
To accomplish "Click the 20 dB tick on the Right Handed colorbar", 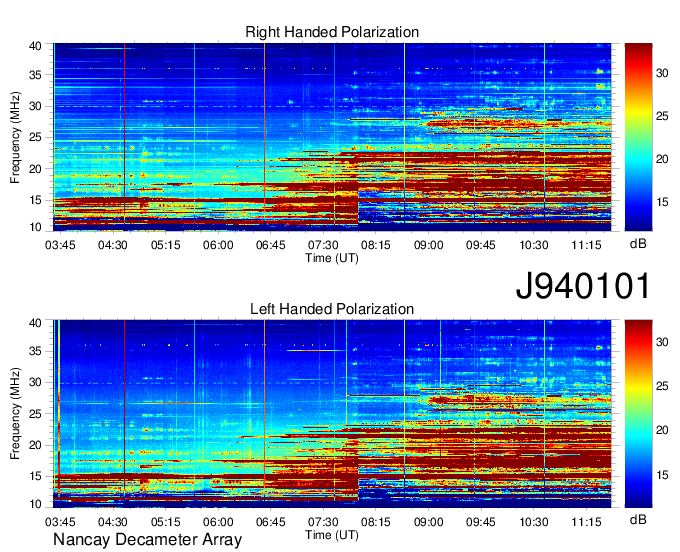I will [x=662, y=159].
